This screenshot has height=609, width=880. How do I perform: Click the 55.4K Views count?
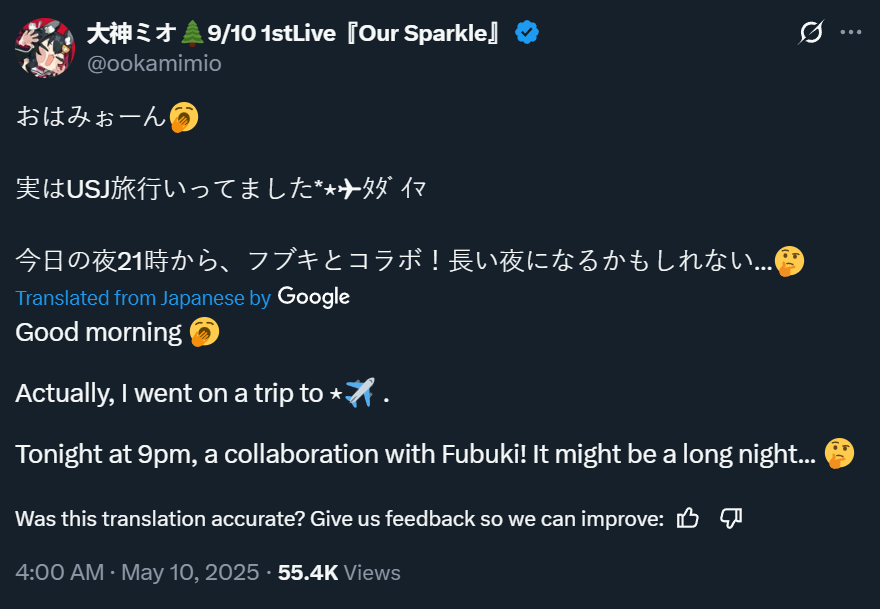(339, 572)
